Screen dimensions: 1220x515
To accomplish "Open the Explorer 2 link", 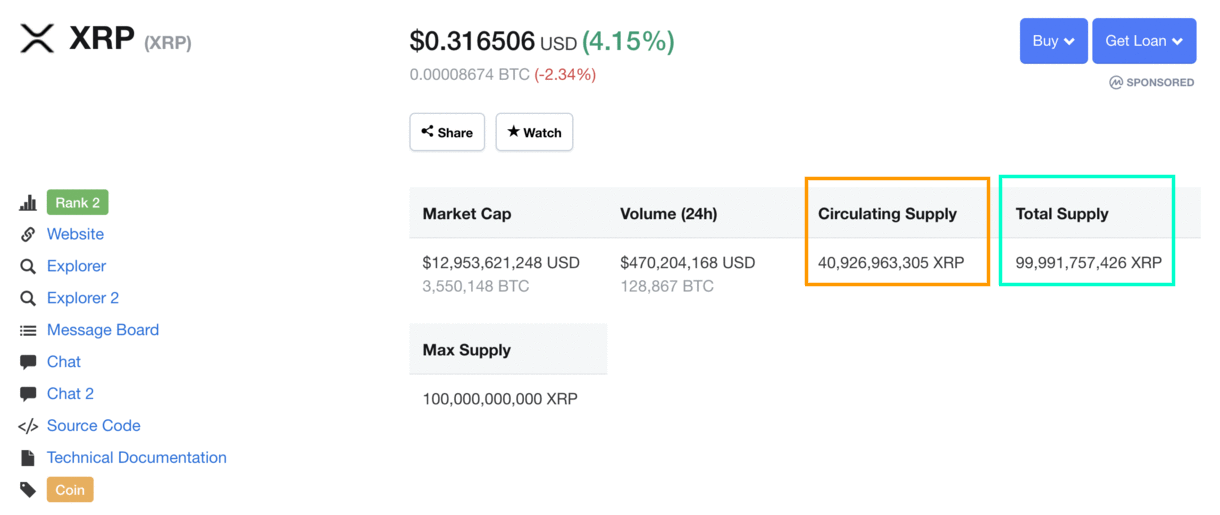I will click(83, 298).
